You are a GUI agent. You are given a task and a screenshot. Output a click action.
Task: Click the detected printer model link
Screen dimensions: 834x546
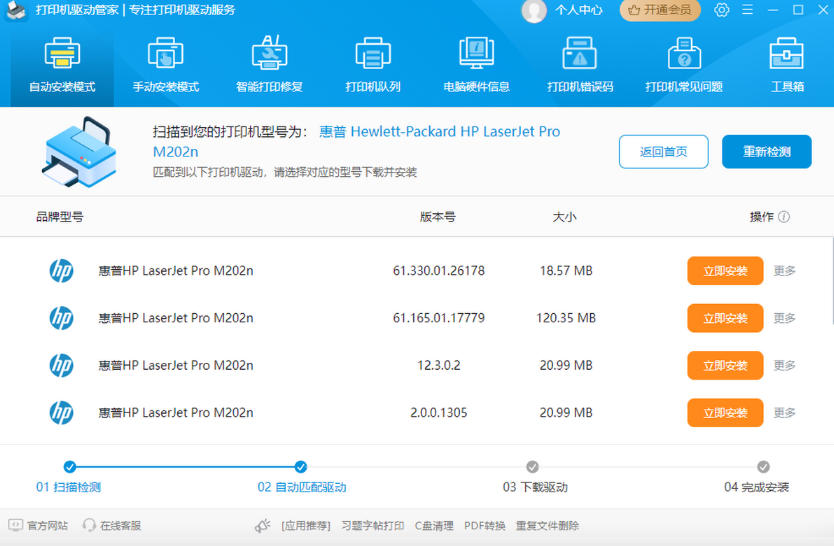(x=356, y=141)
